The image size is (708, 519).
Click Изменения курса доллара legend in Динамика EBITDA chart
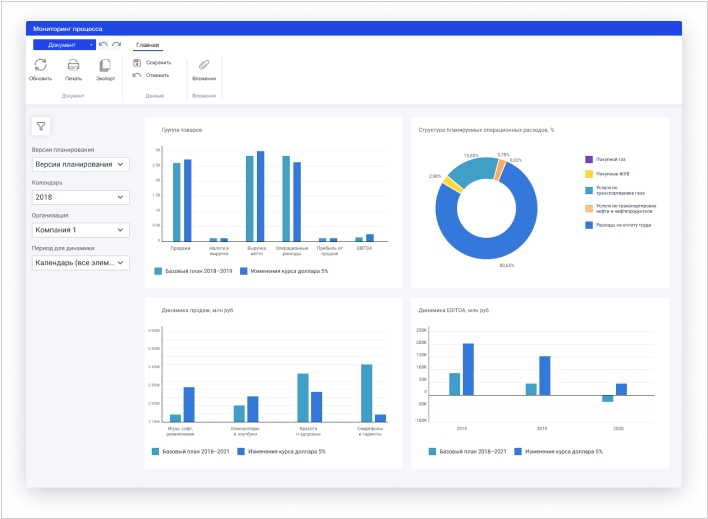click(559, 451)
